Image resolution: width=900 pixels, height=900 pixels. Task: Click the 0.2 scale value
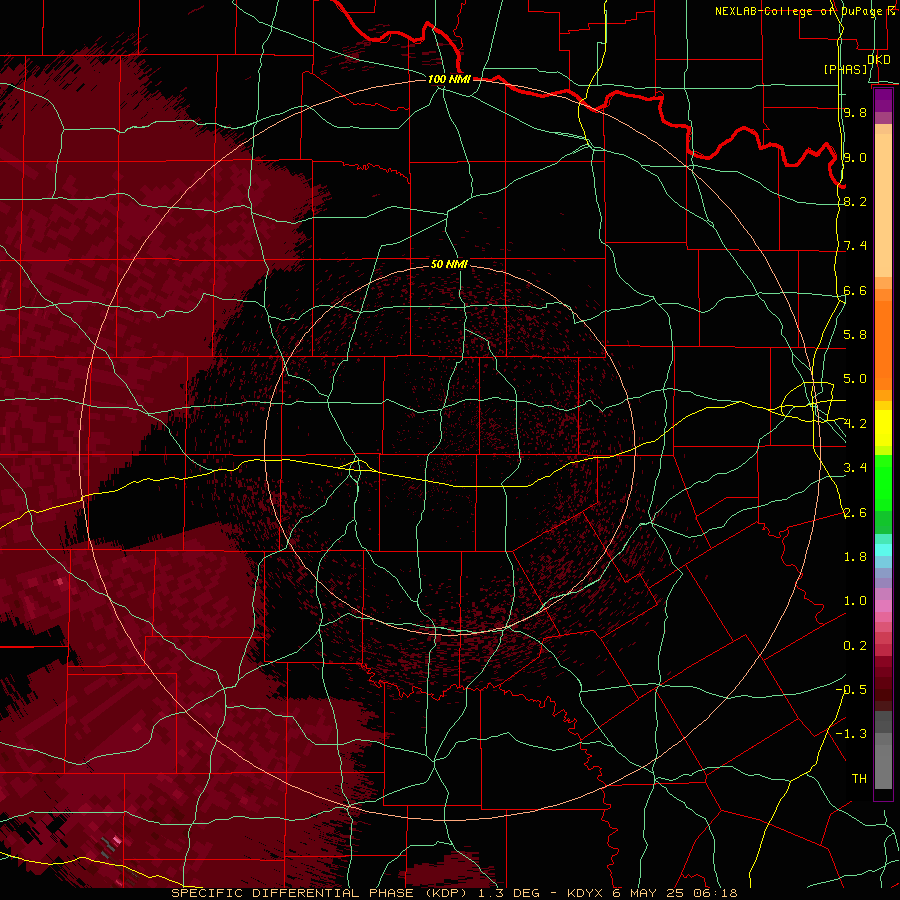(x=855, y=646)
